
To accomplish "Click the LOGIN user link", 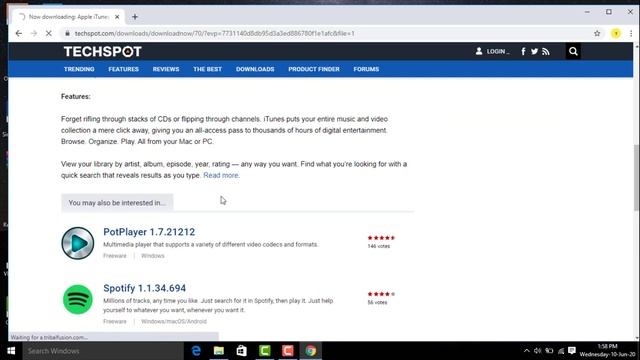I will pyautogui.click(x=492, y=51).
